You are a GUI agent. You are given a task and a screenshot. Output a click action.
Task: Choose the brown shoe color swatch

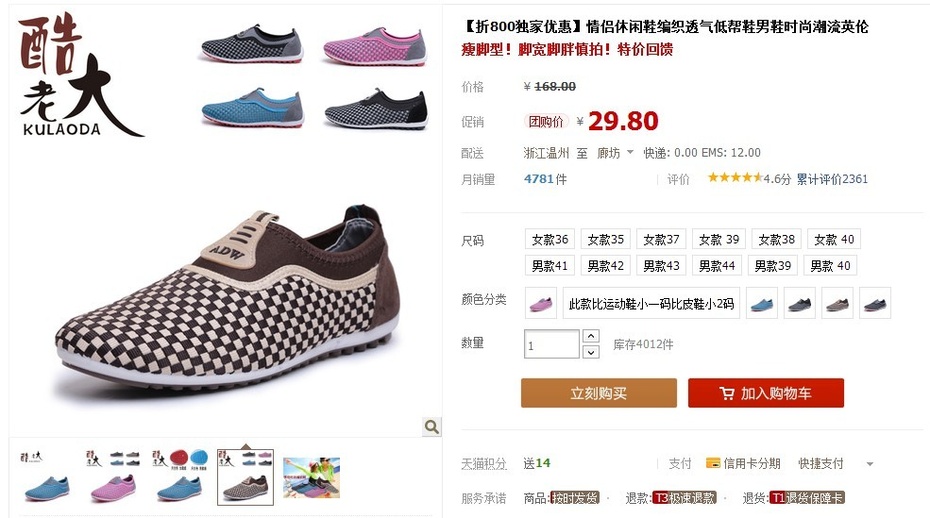coord(837,303)
